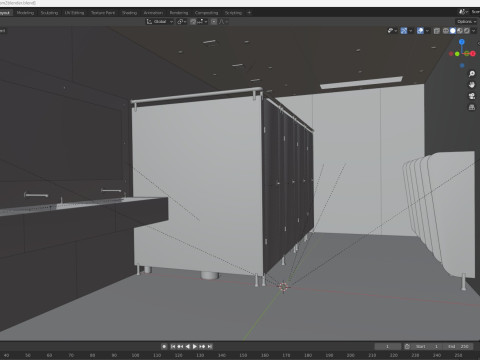The image size is (480, 360).
Task: Switch to solid viewport shading
Action: 453,31
